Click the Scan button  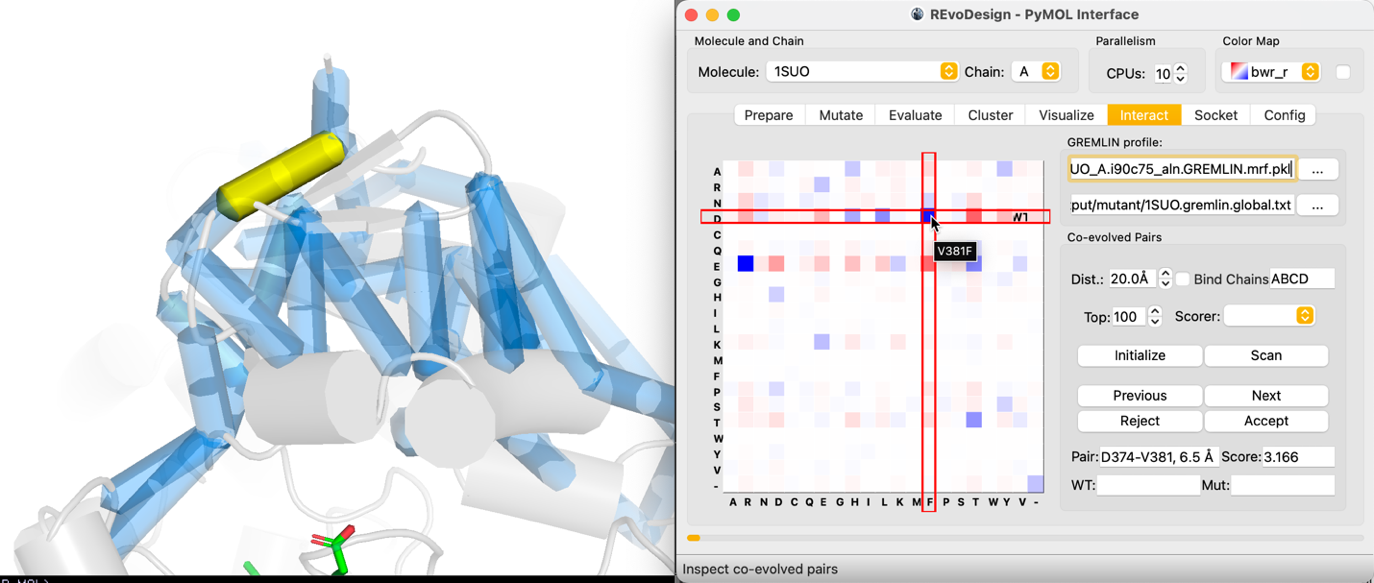pyautogui.click(x=1266, y=355)
